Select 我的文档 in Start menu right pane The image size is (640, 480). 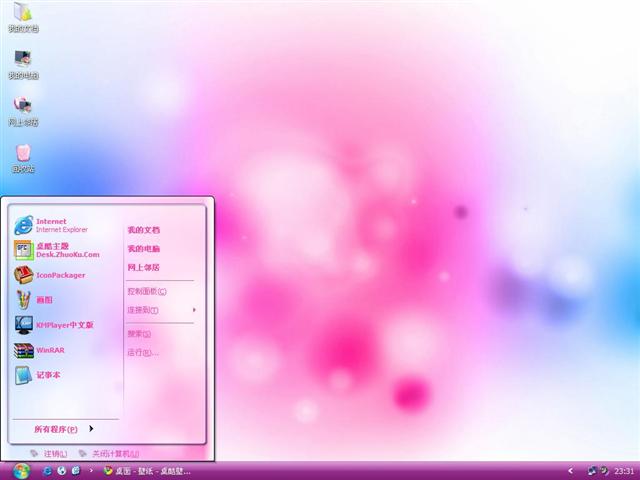(x=144, y=230)
